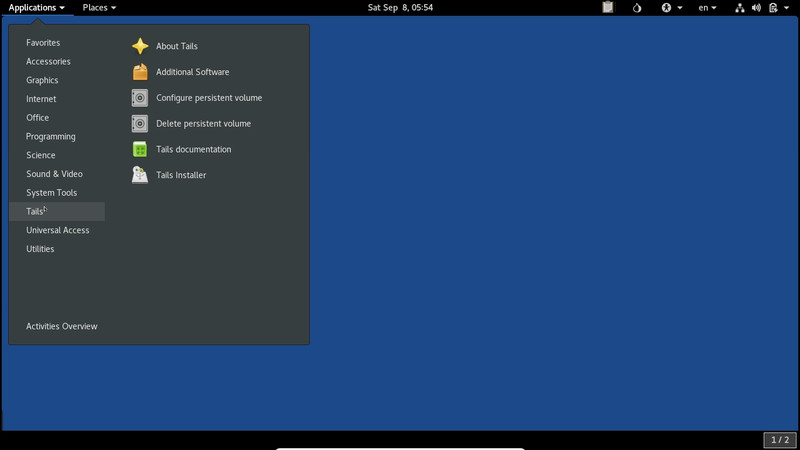The image size is (800, 450).
Task: Open the Places menu
Action: tap(99, 8)
